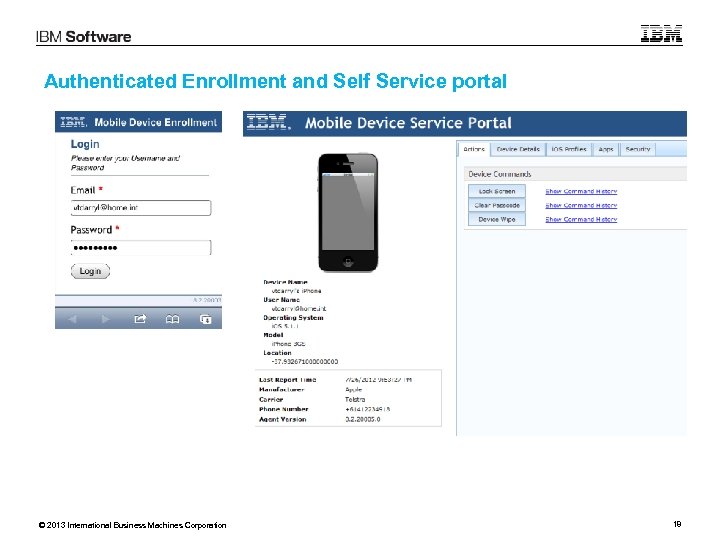Click the Login heading on enrollment page

coord(84,144)
